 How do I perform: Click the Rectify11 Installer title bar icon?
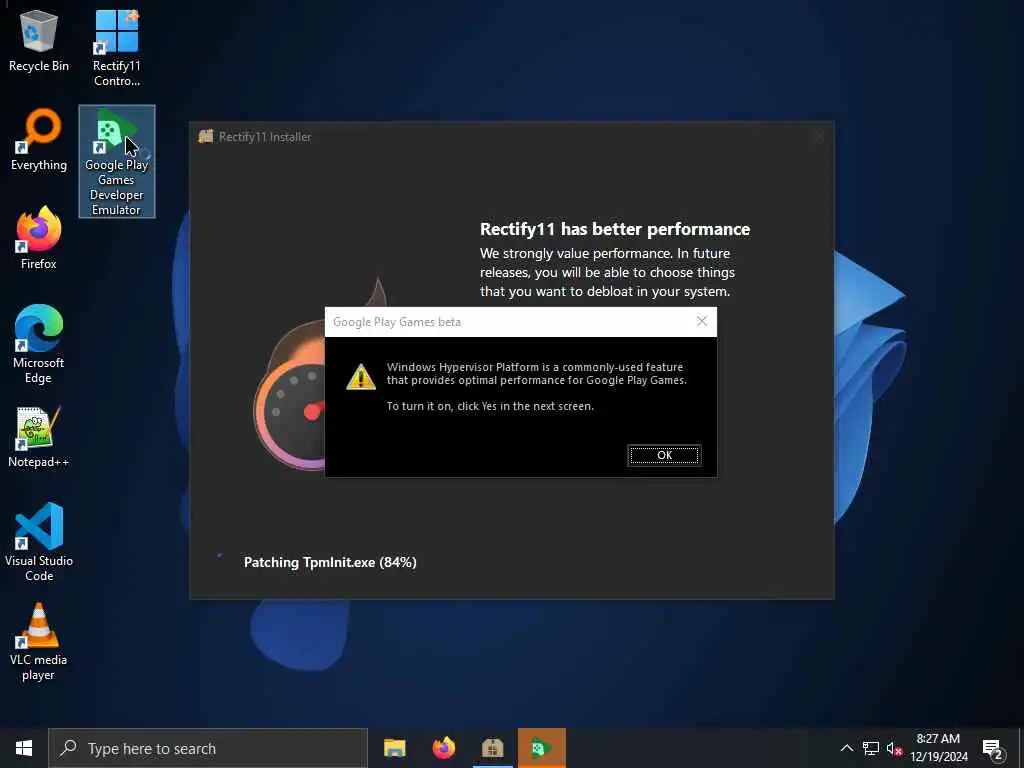(x=206, y=136)
